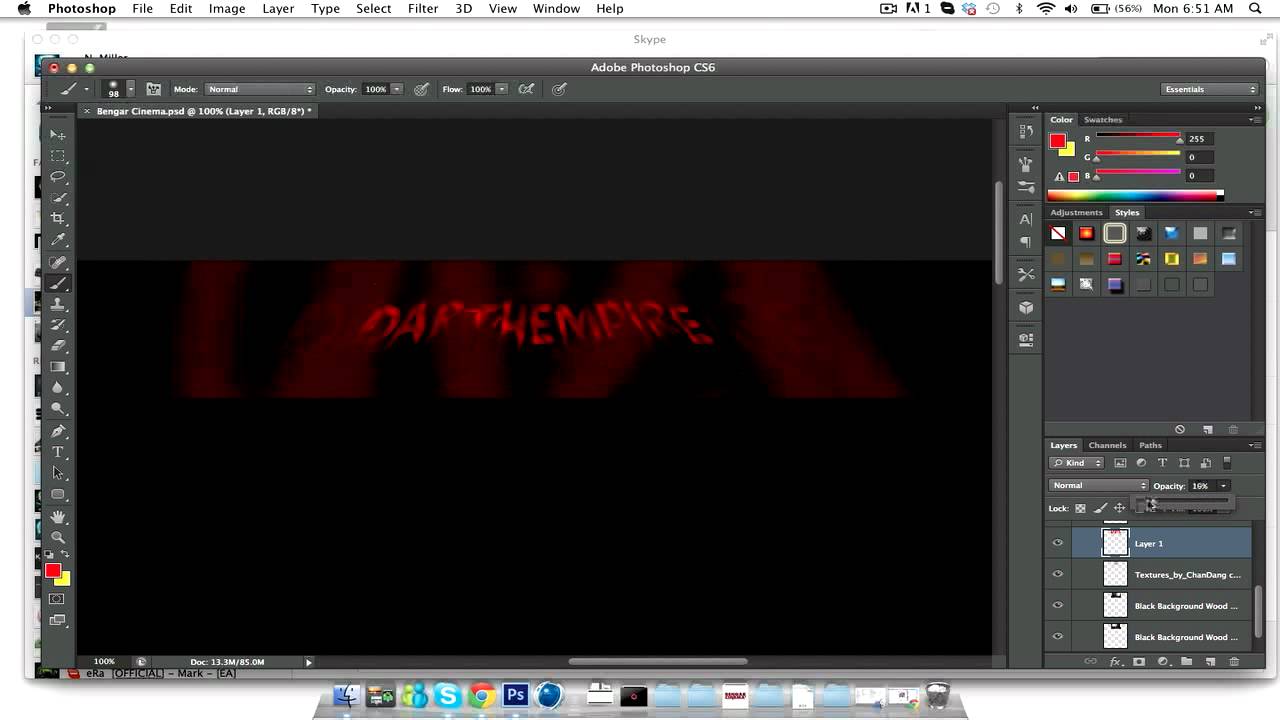Switch to the Paths tab
Screen dimensions: 1280x720
click(x=1150, y=446)
